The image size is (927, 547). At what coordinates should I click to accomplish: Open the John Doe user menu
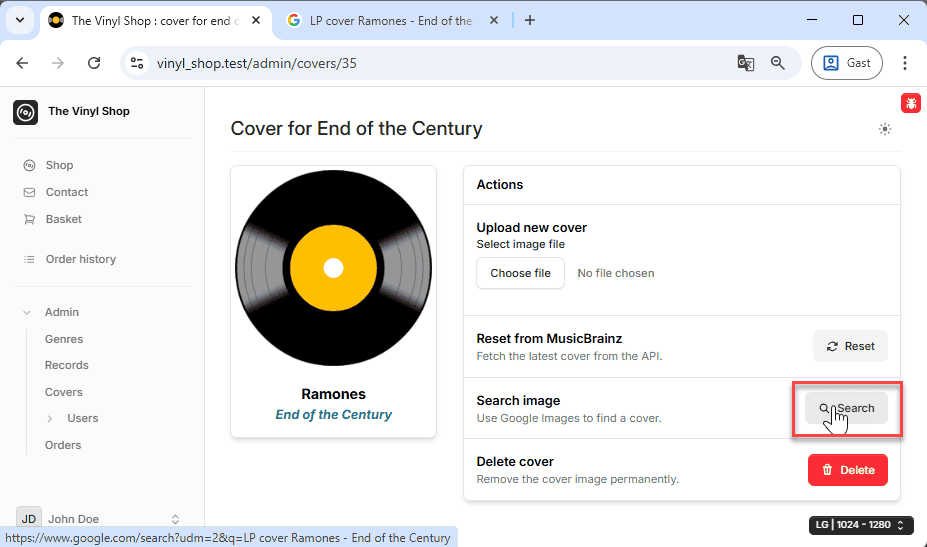pos(98,519)
